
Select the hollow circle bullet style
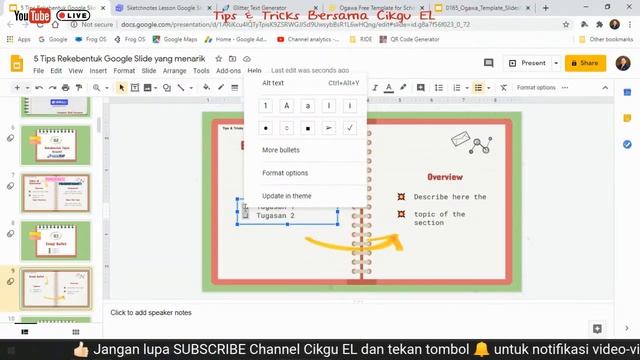[287, 128]
